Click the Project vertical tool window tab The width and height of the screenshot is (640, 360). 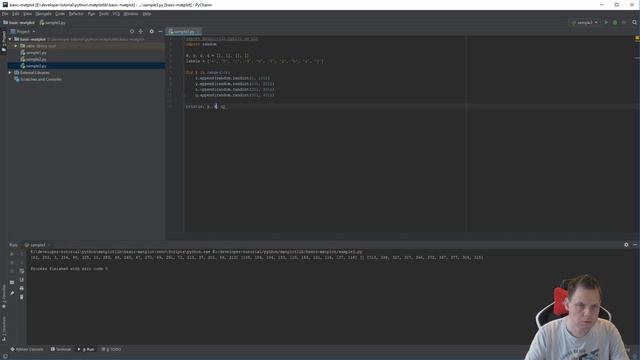tap(4, 41)
